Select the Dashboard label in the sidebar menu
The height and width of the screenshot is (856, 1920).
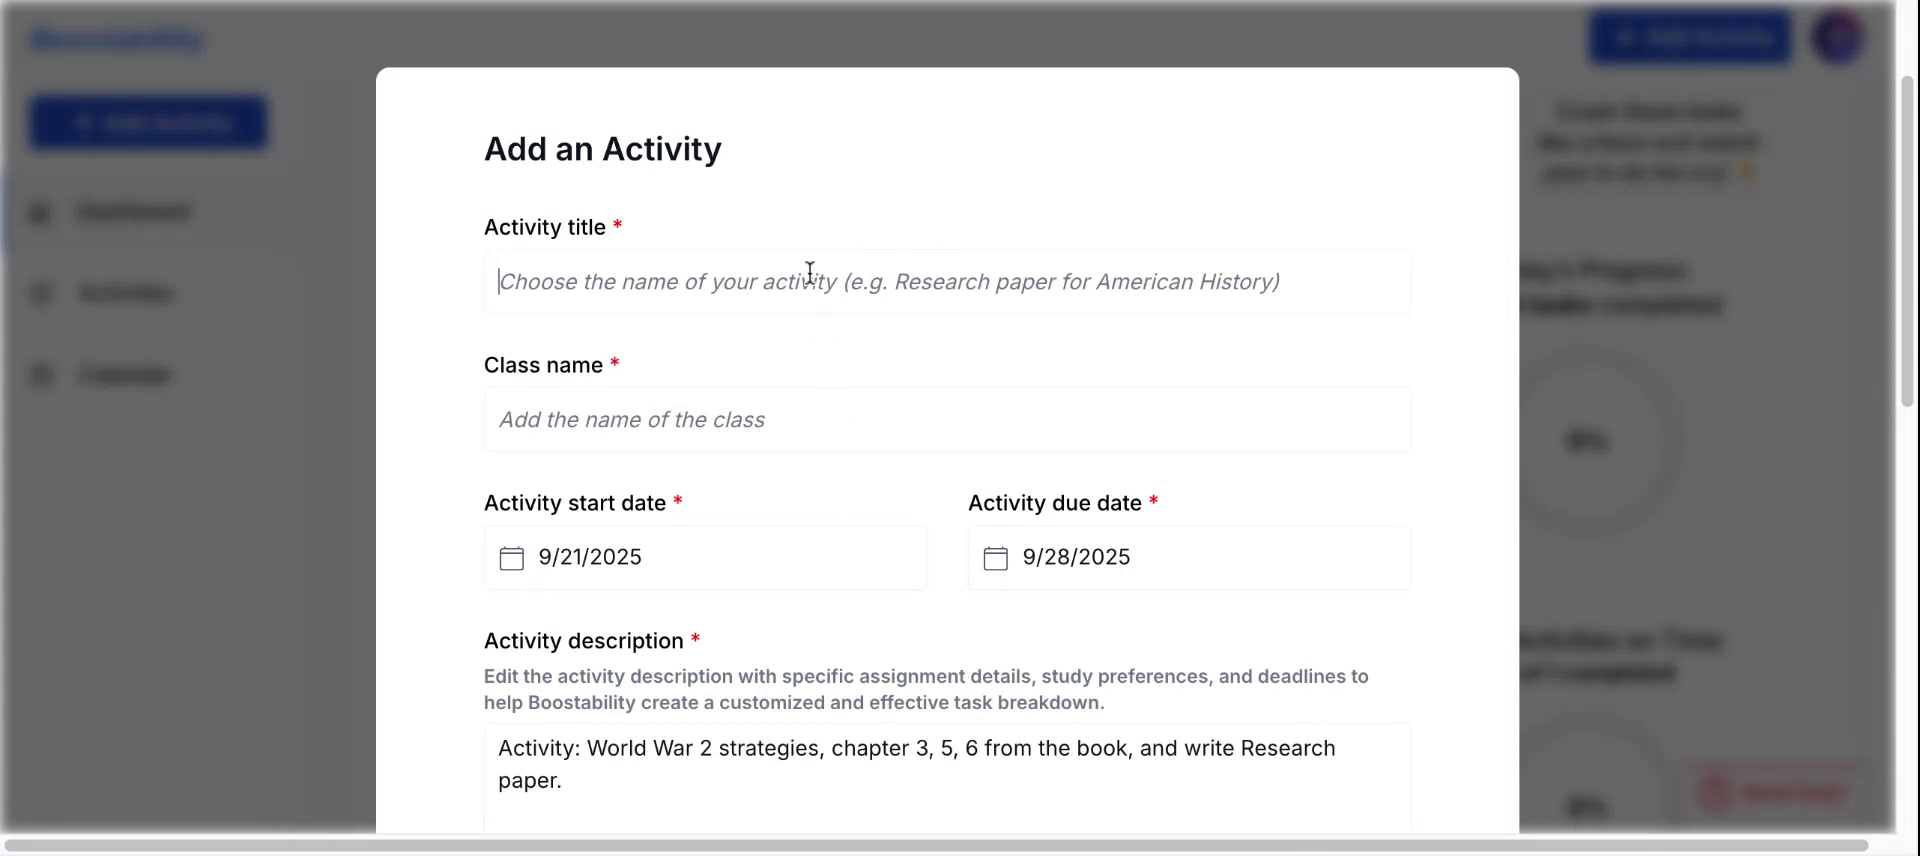point(133,212)
